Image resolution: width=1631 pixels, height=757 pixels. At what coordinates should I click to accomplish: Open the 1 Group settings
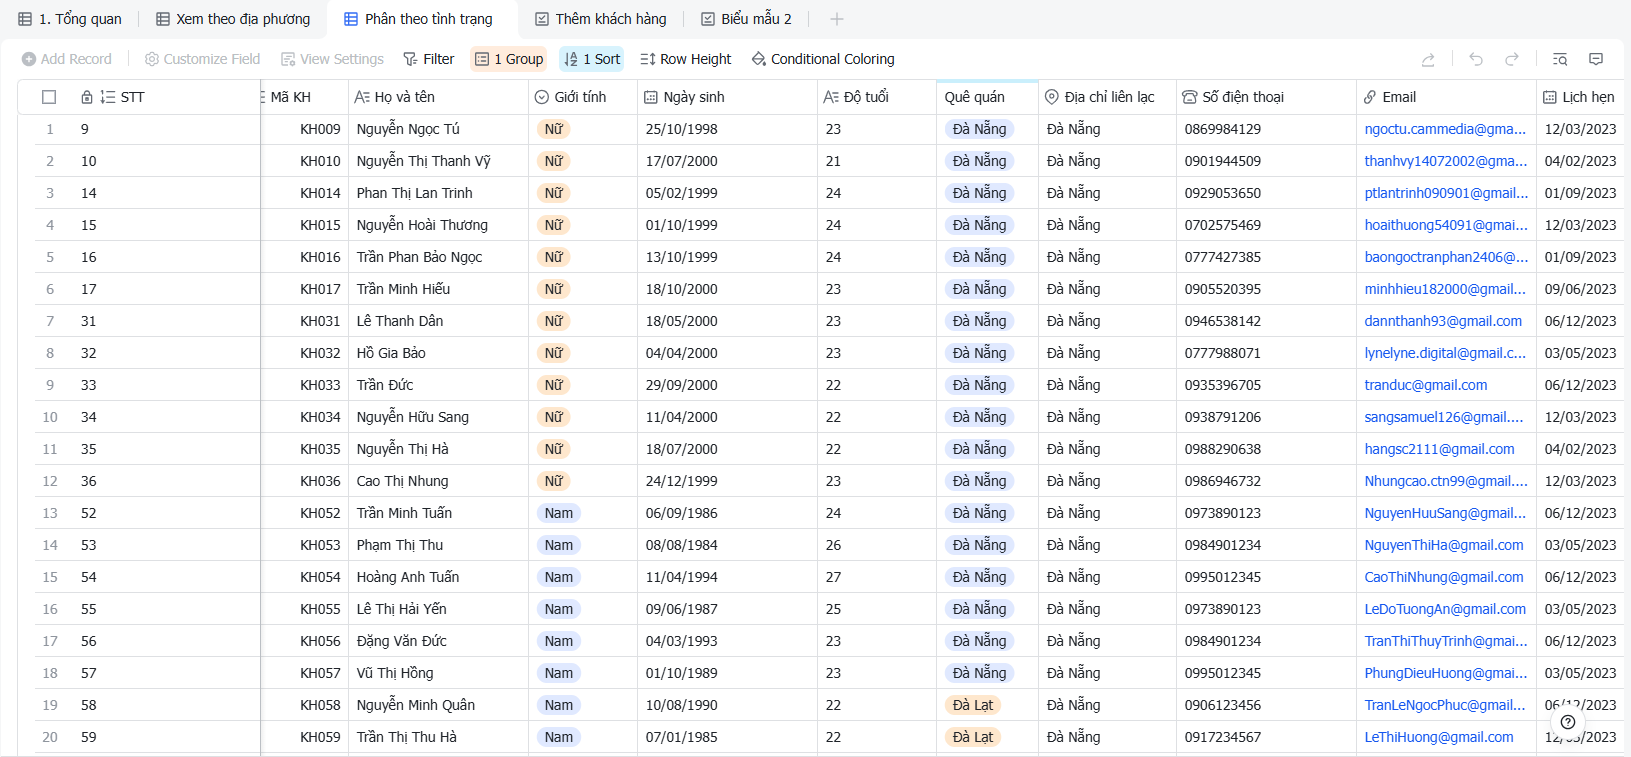coord(509,59)
